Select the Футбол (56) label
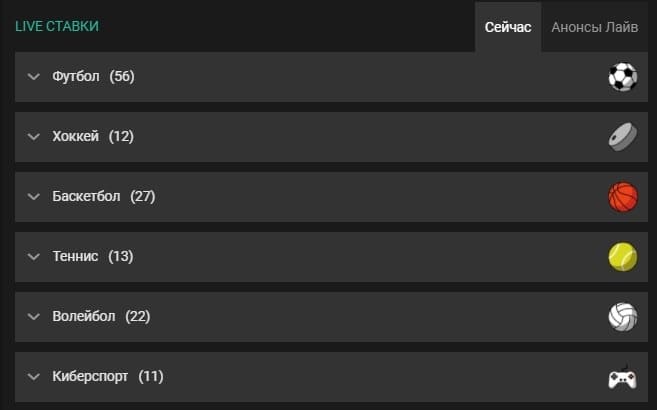 pos(93,77)
